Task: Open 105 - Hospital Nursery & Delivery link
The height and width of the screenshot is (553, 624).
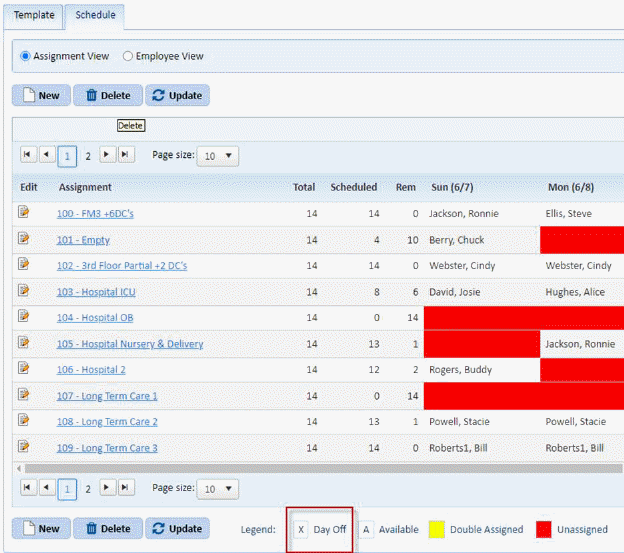Action: [x=130, y=344]
